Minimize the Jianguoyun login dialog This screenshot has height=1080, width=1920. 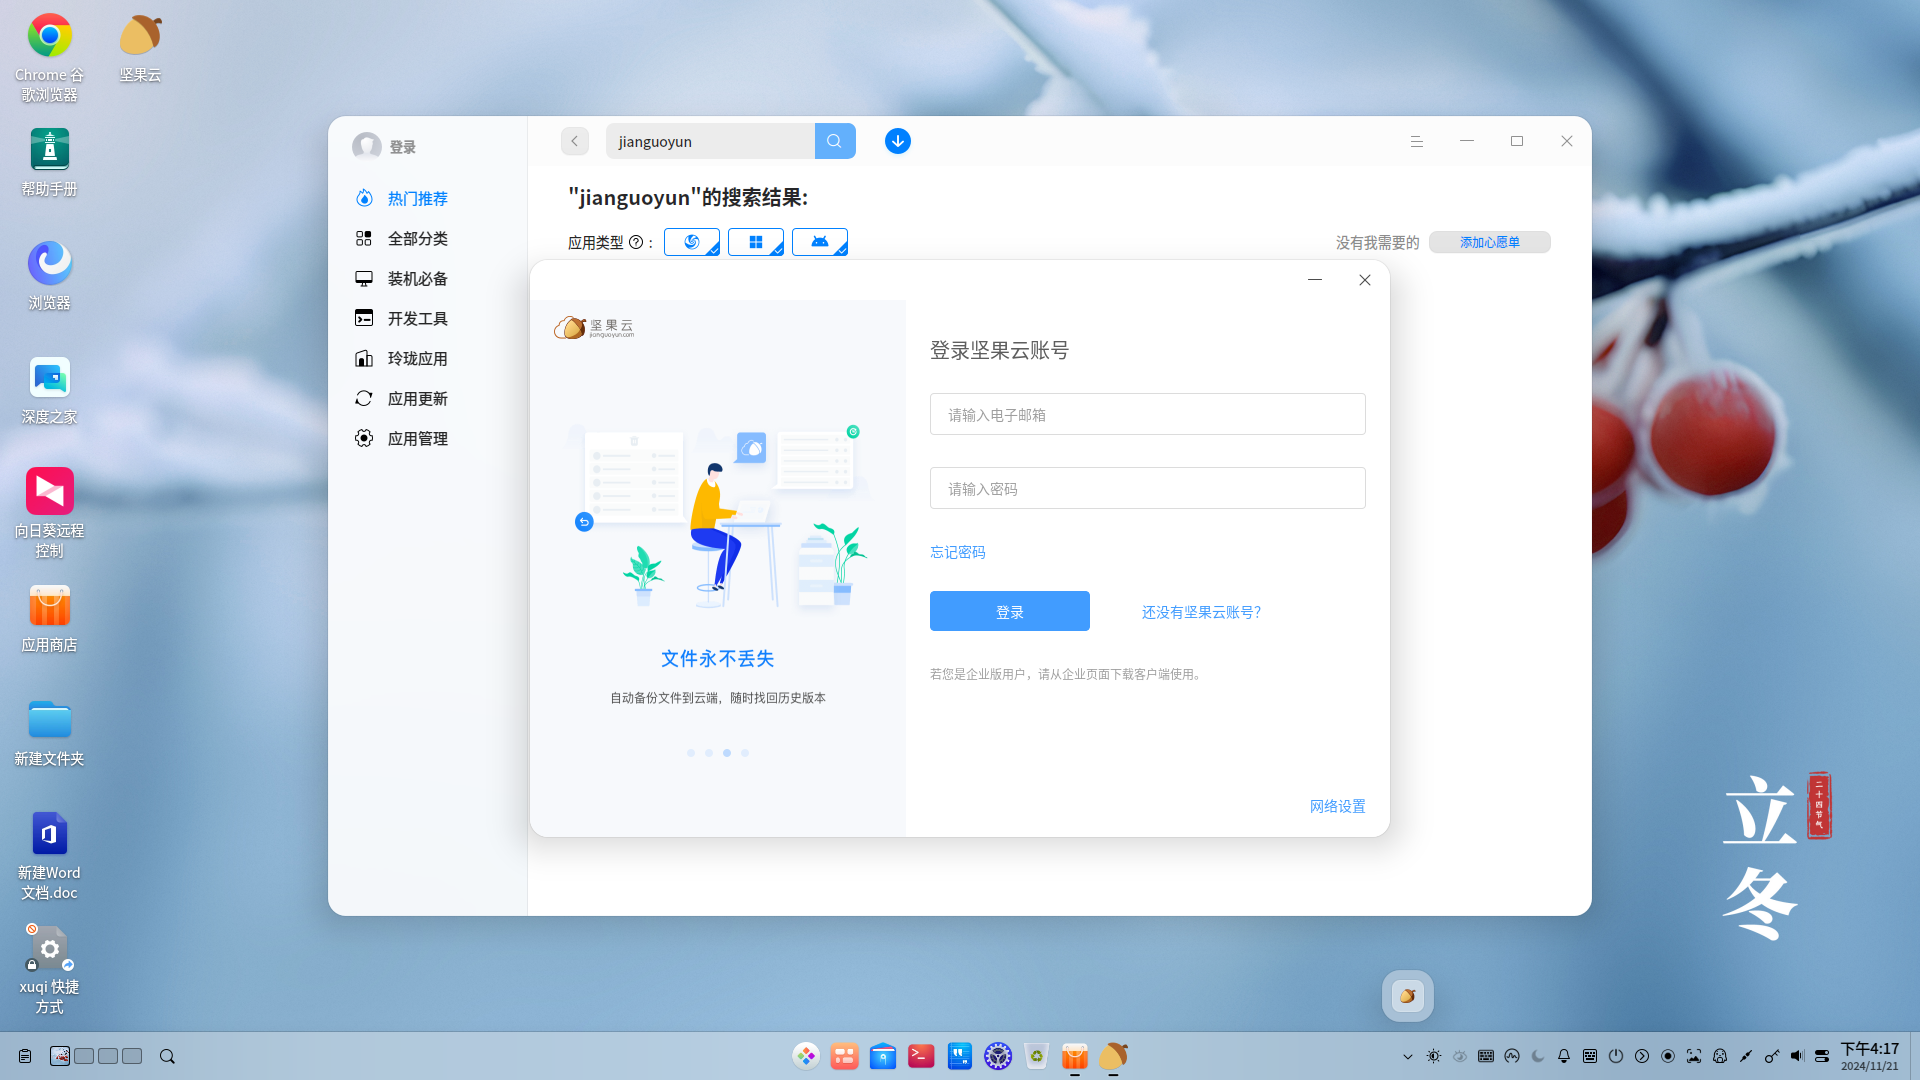pos(1315,280)
